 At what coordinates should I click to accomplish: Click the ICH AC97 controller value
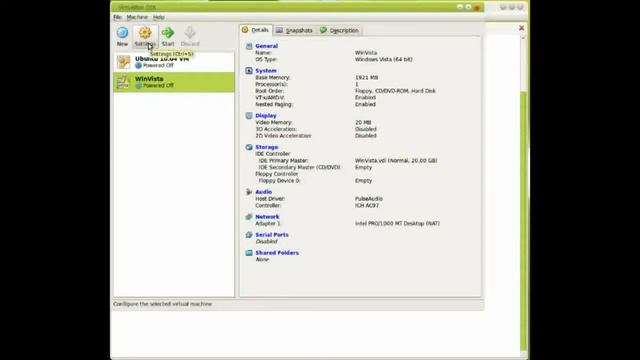click(x=367, y=205)
